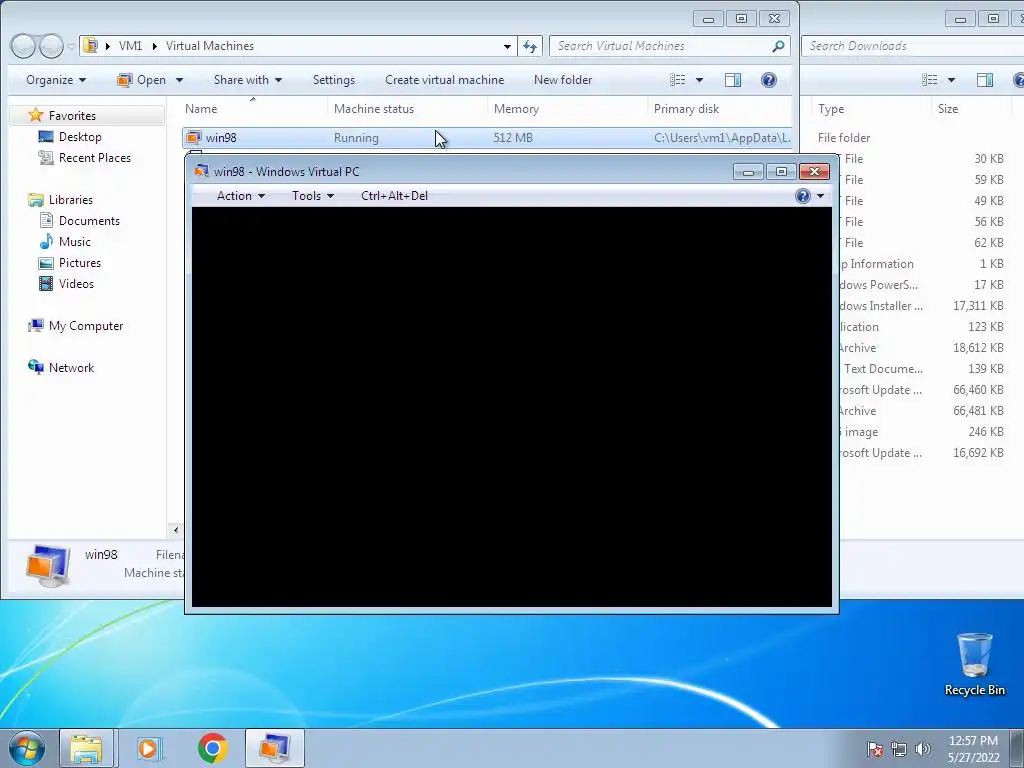Viewport: 1024px width, 768px height.
Task: Send Ctrl+Alt+Del to win98
Action: (394, 196)
